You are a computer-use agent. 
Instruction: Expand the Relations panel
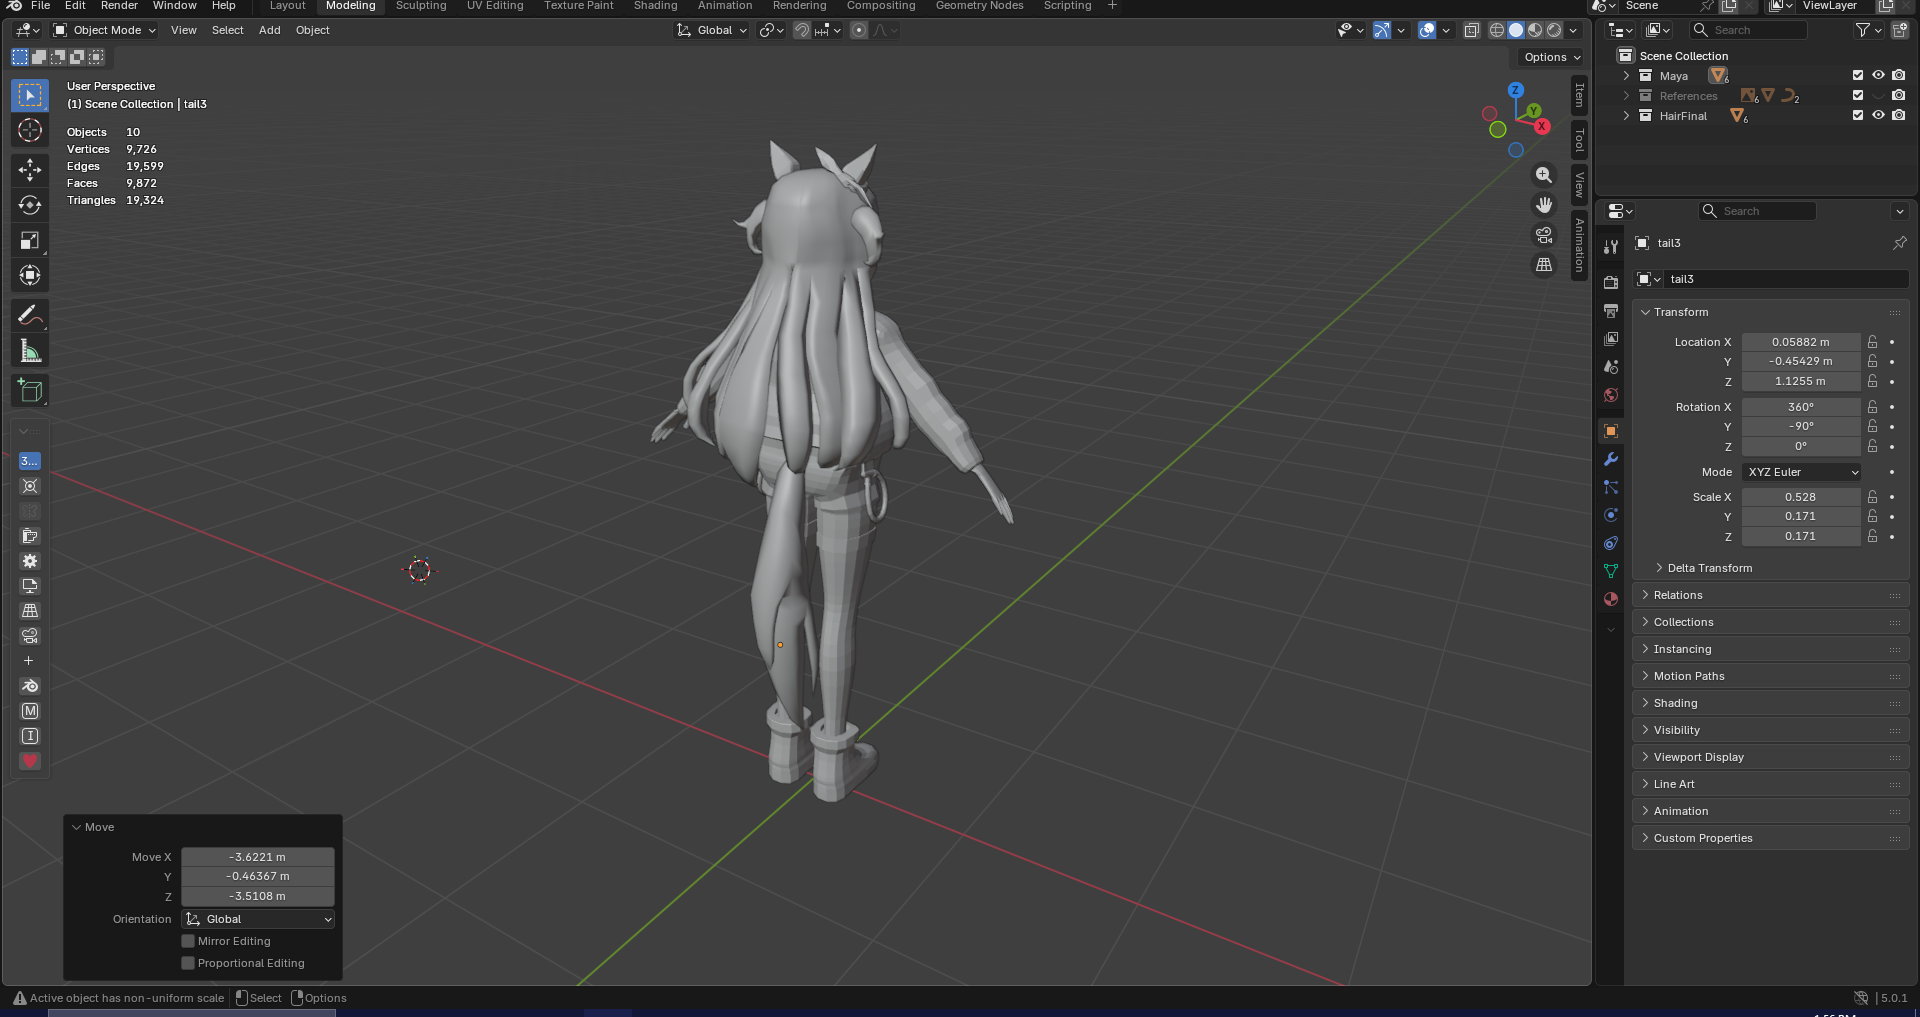point(1678,595)
